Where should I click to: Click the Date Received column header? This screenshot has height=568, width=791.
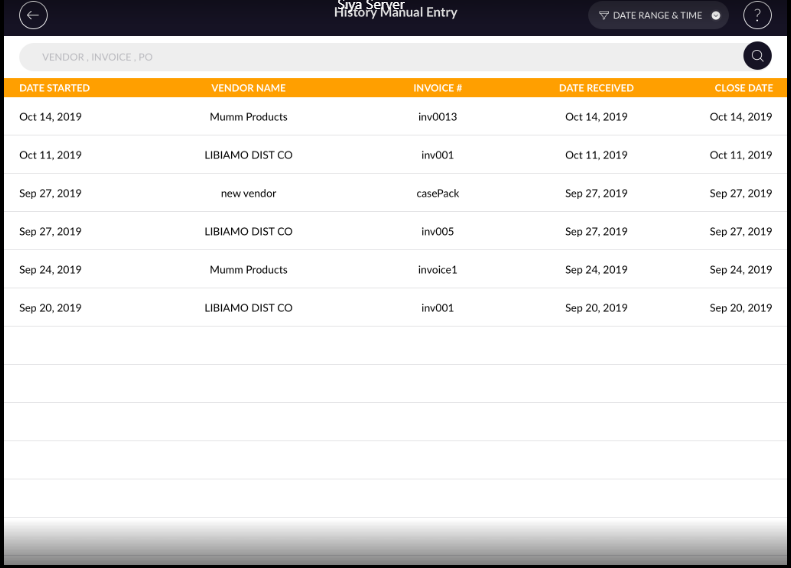click(x=596, y=88)
